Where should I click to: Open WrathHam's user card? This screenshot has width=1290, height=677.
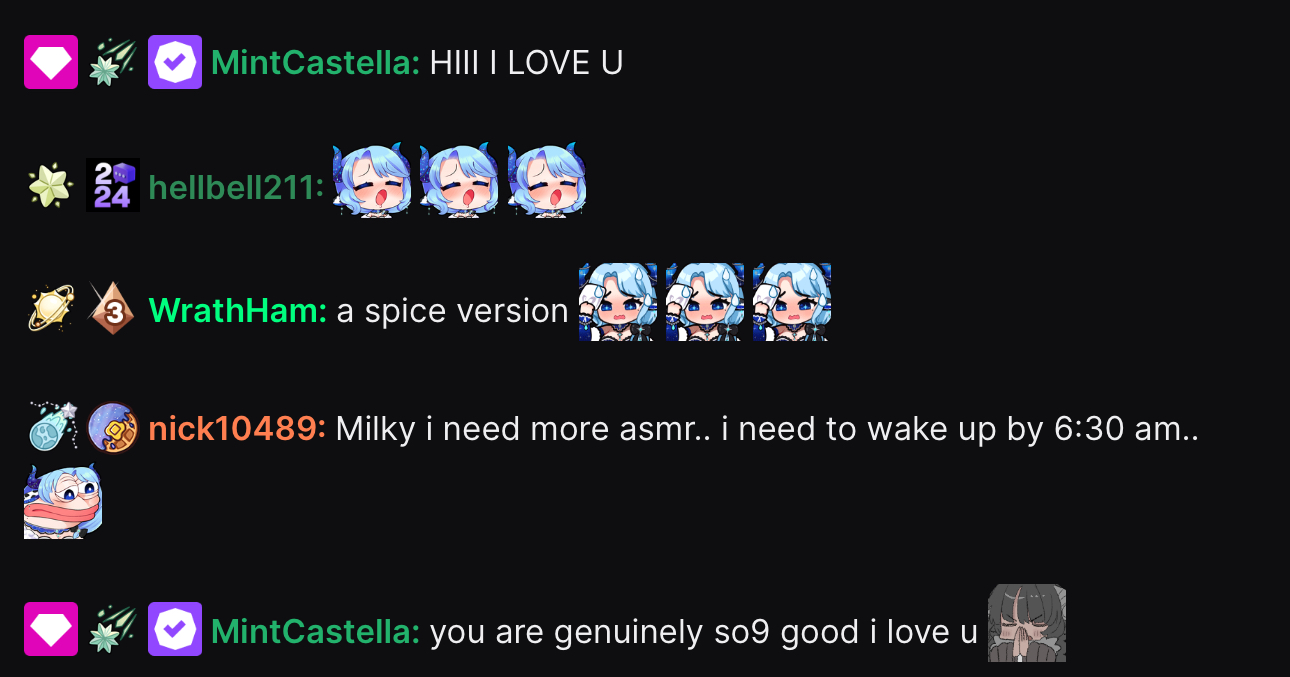pyautogui.click(x=238, y=311)
